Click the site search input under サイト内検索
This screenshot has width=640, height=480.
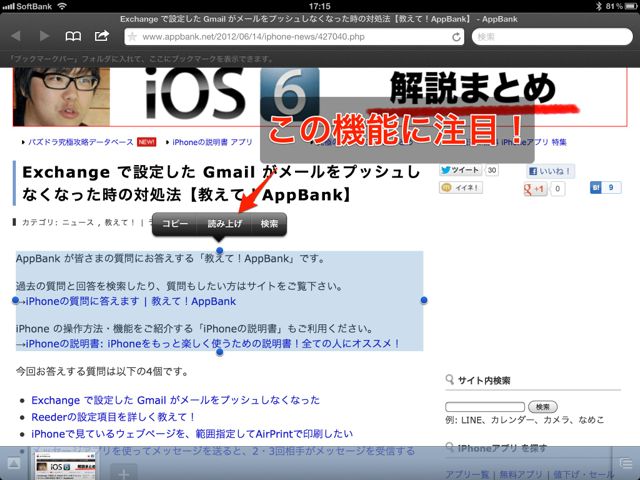tap(485, 407)
